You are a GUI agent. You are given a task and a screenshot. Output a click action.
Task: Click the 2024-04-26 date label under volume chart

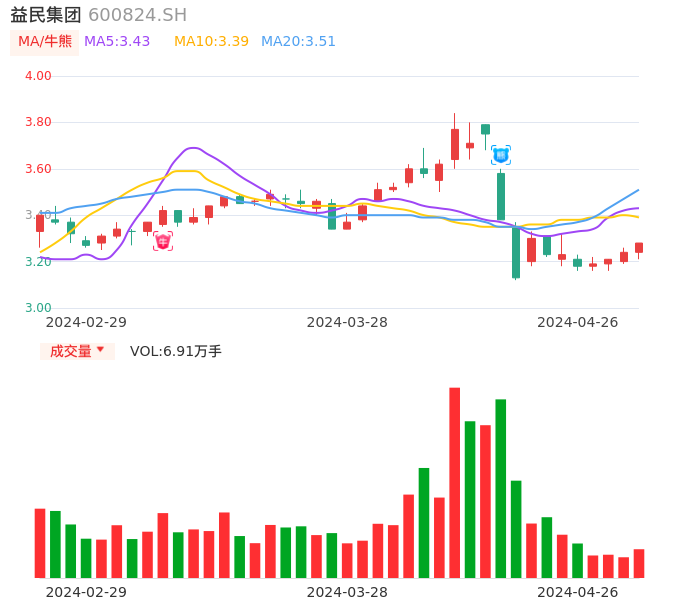click(578, 592)
